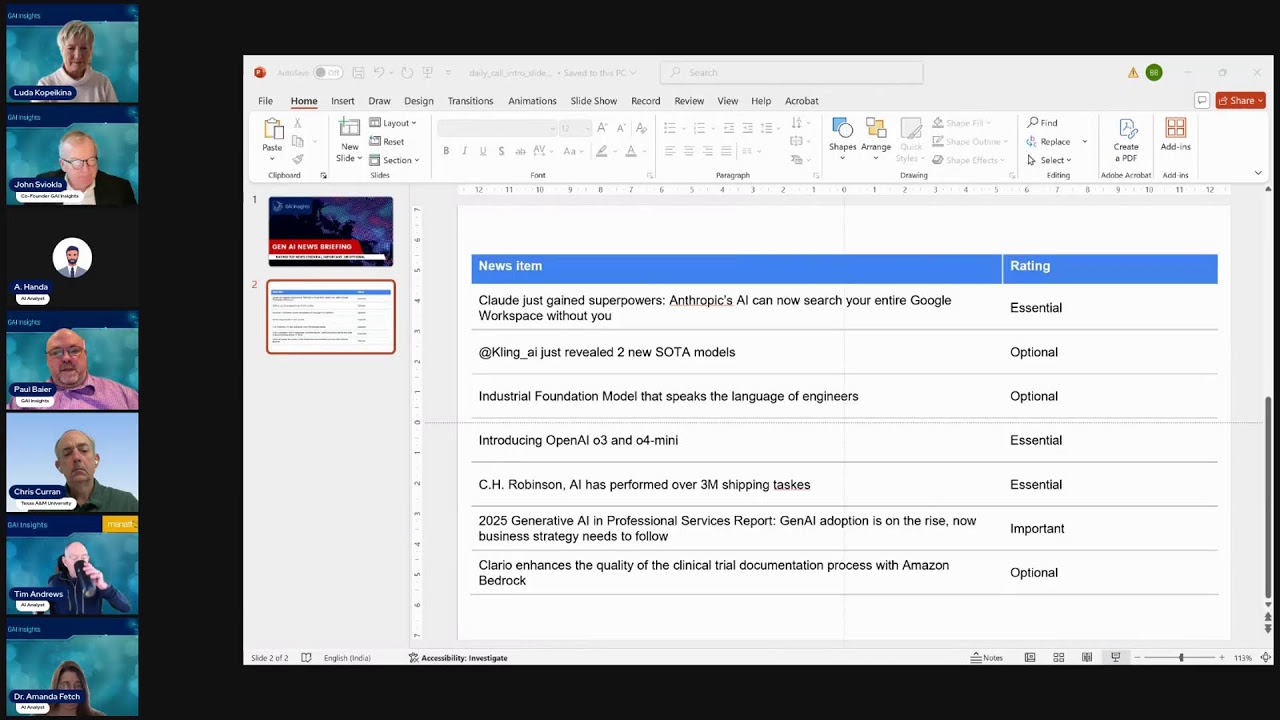Open the File menu
Image resolution: width=1280 pixels, height=720 pixels.
(265, 101)
